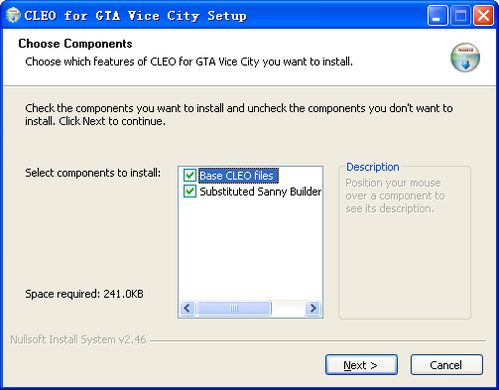
Task: Minimize the CLEO setup window
Action: click(x=437, y=16)
